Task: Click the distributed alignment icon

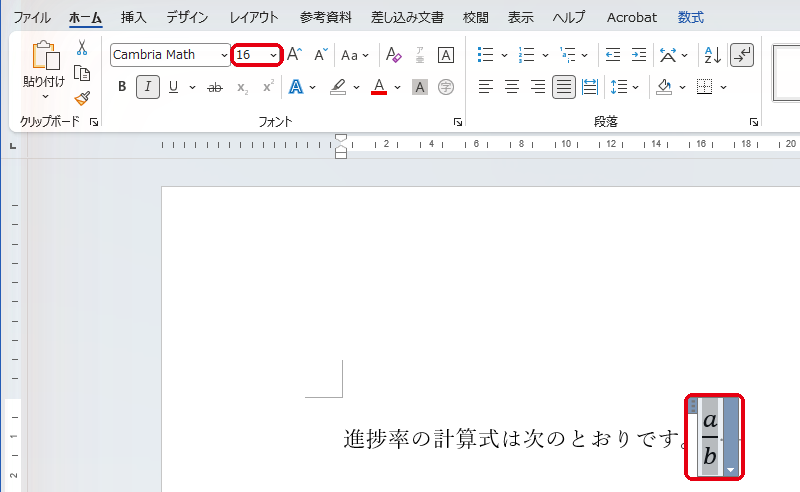Action: pyautogui.click(x=590, y=87)
